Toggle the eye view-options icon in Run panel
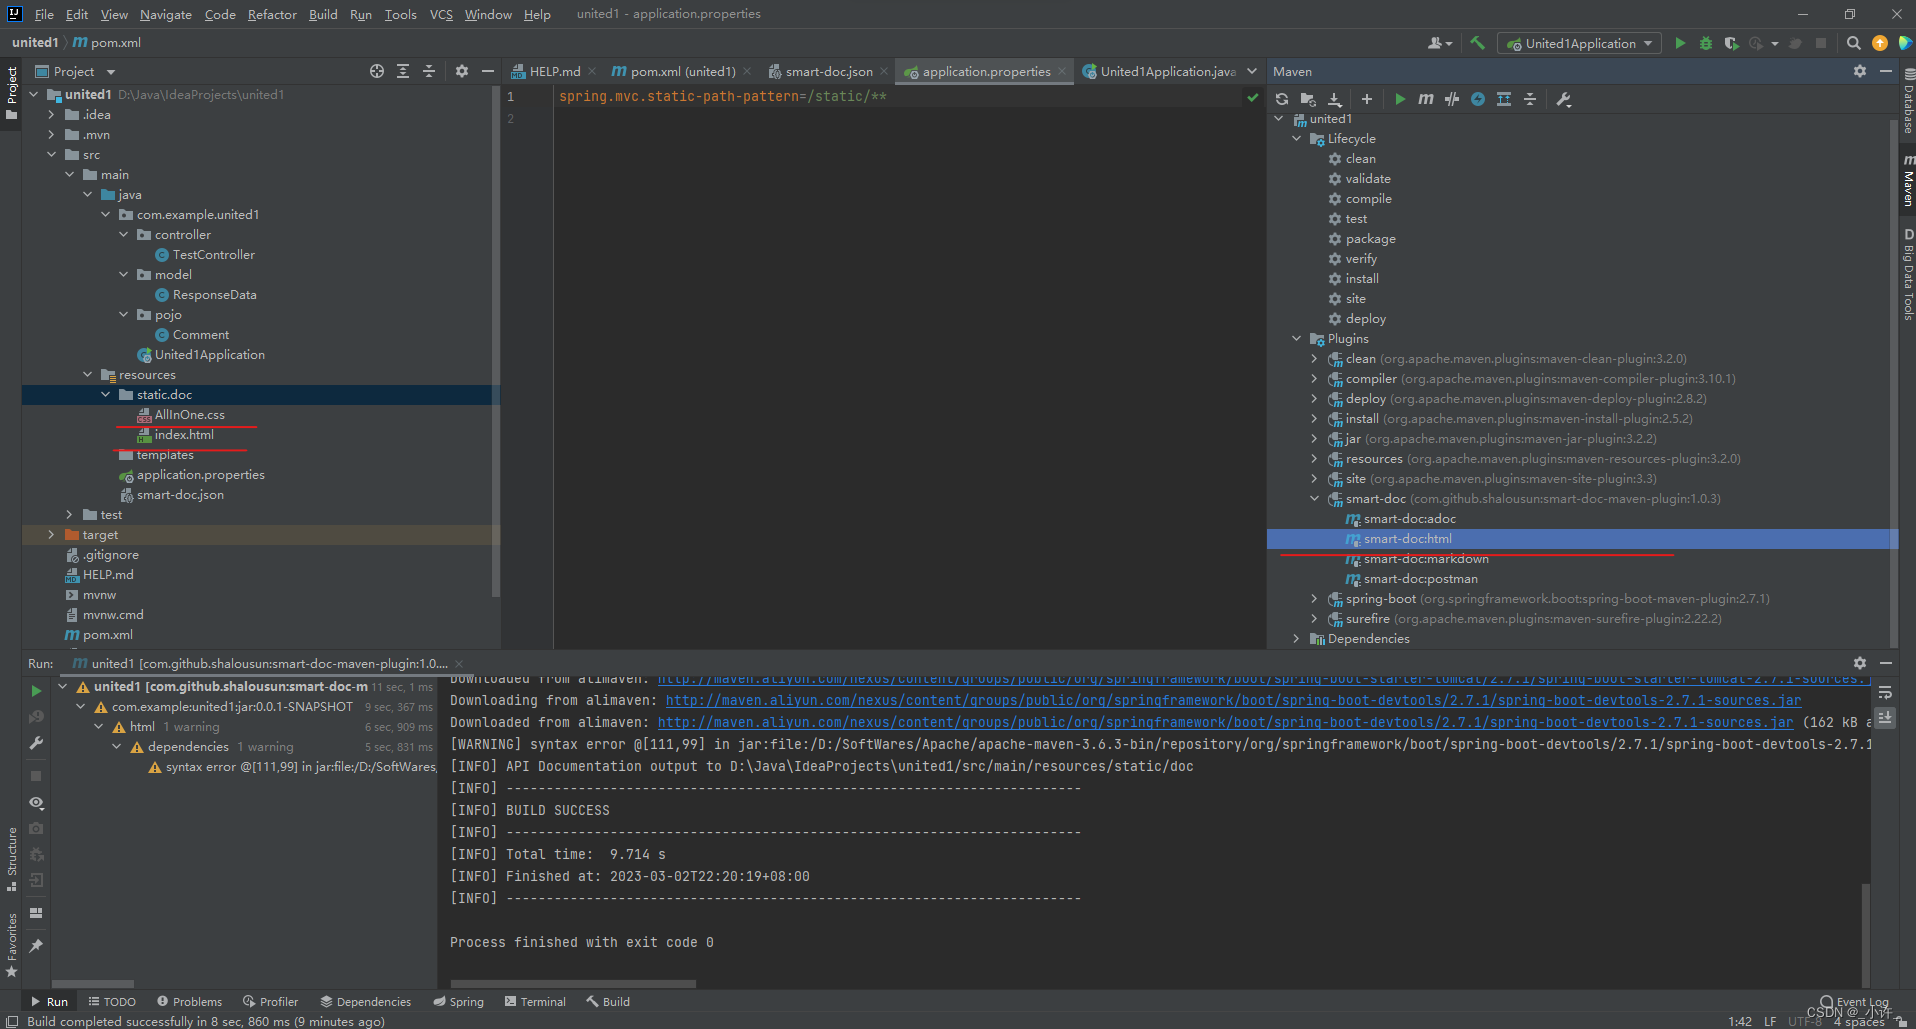Image resolution: width=1916 pixels, height=1029 pixels. coord(36,803)
